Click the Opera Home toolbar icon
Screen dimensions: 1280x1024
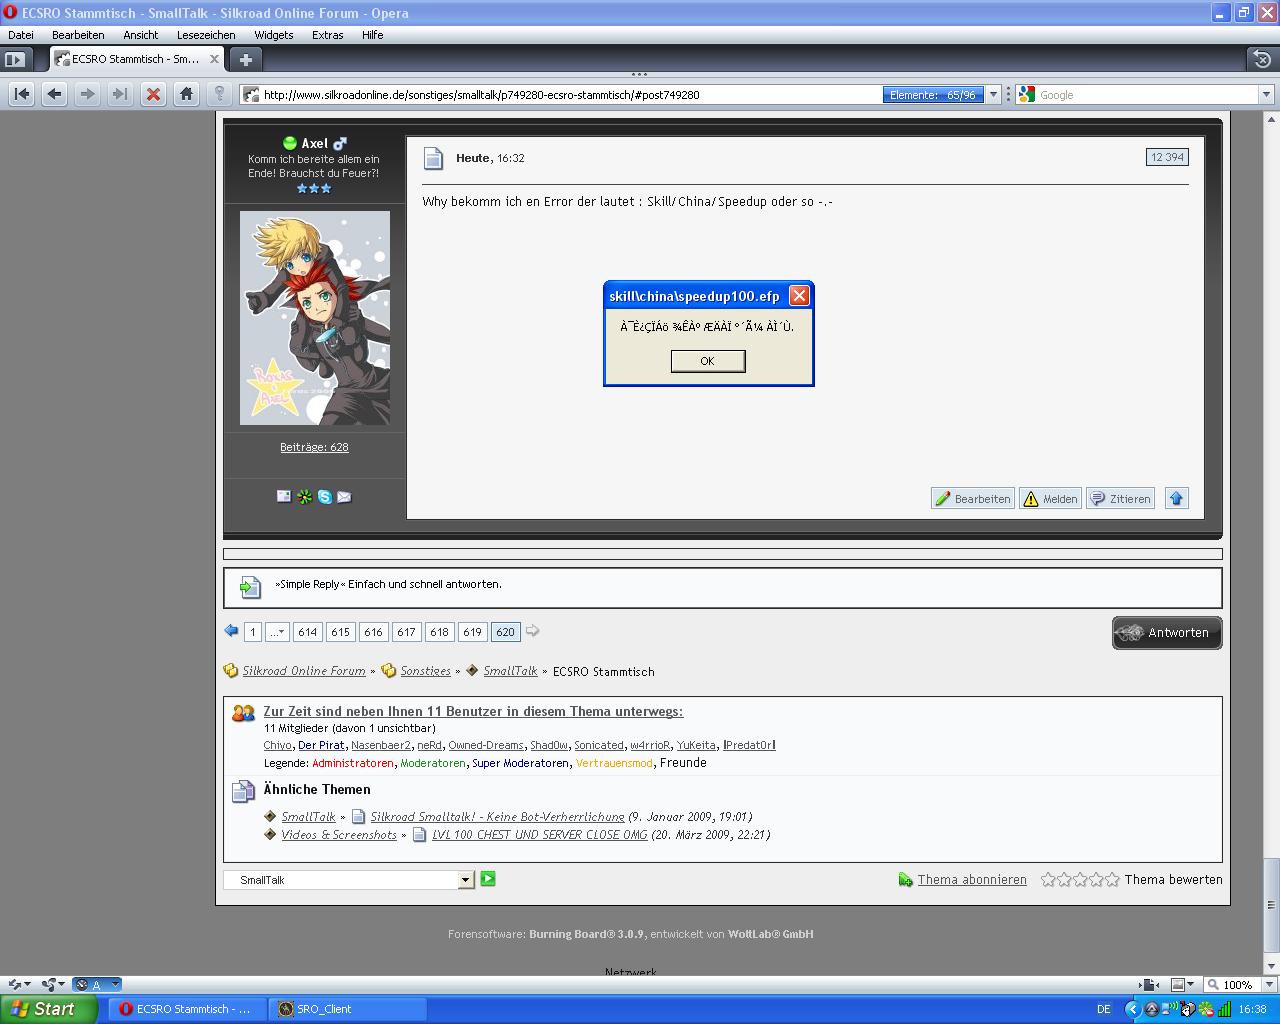click(x=186, y=94)
